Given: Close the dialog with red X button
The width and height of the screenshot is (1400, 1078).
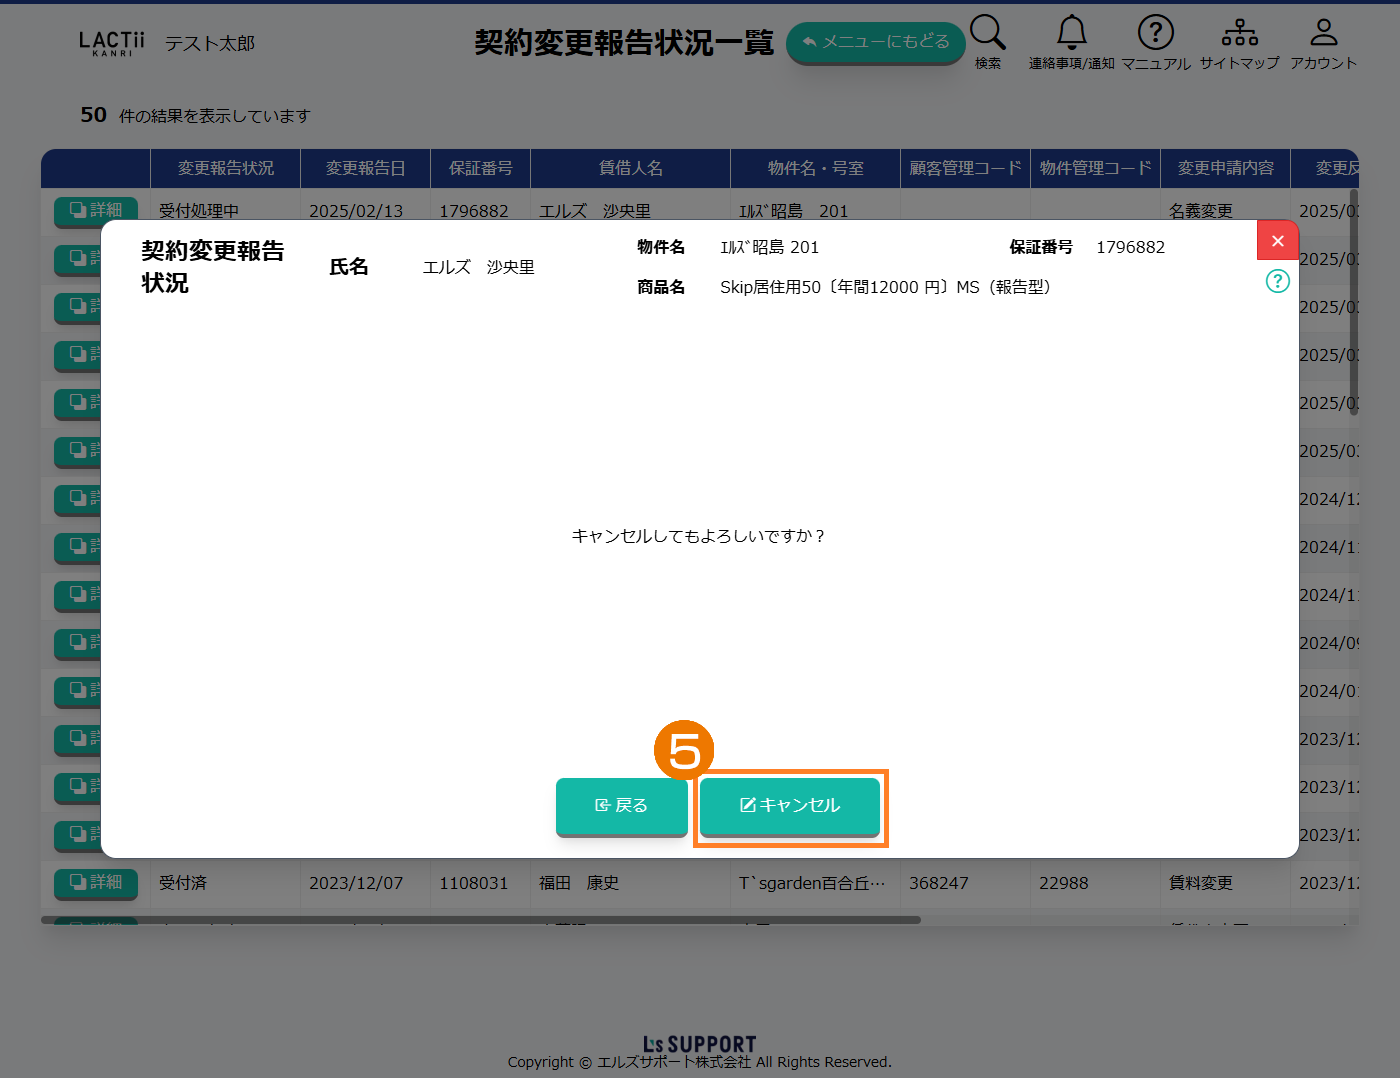Looking at the screenshot, I should pyautogui.click(x=1277, y=241).
